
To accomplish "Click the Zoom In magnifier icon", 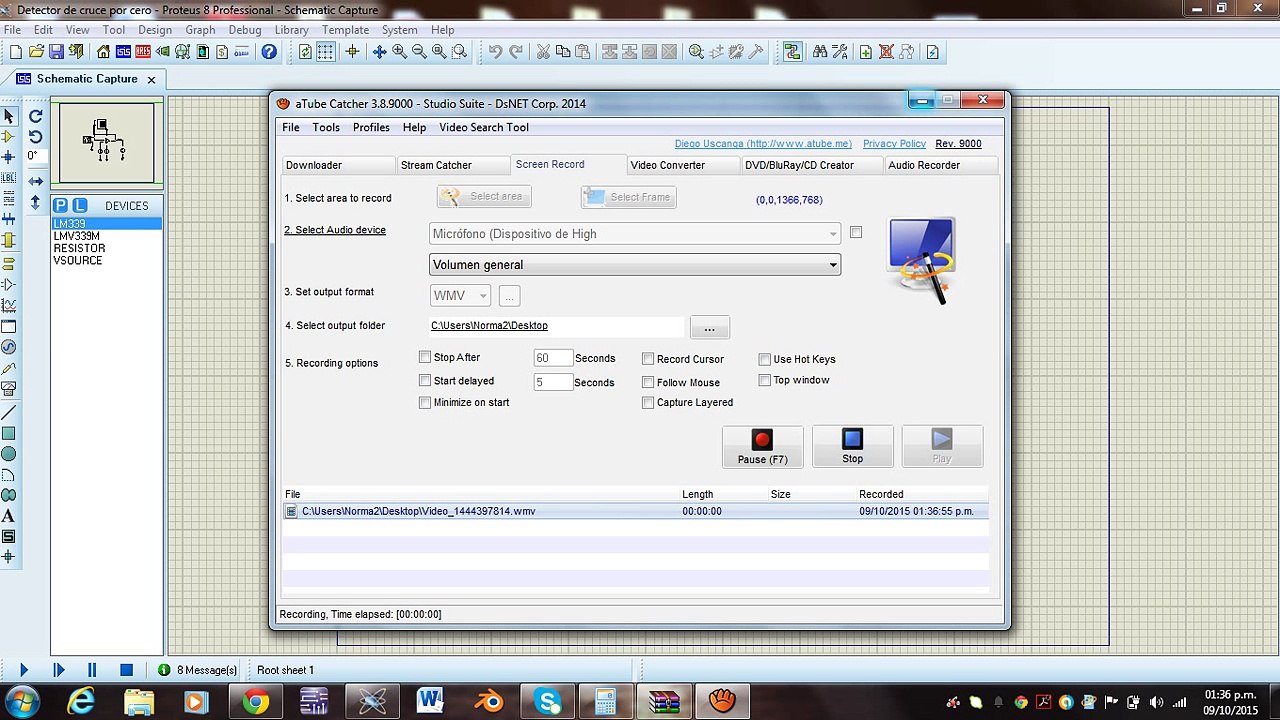I will pyautogui.click(x=399, y=52).
